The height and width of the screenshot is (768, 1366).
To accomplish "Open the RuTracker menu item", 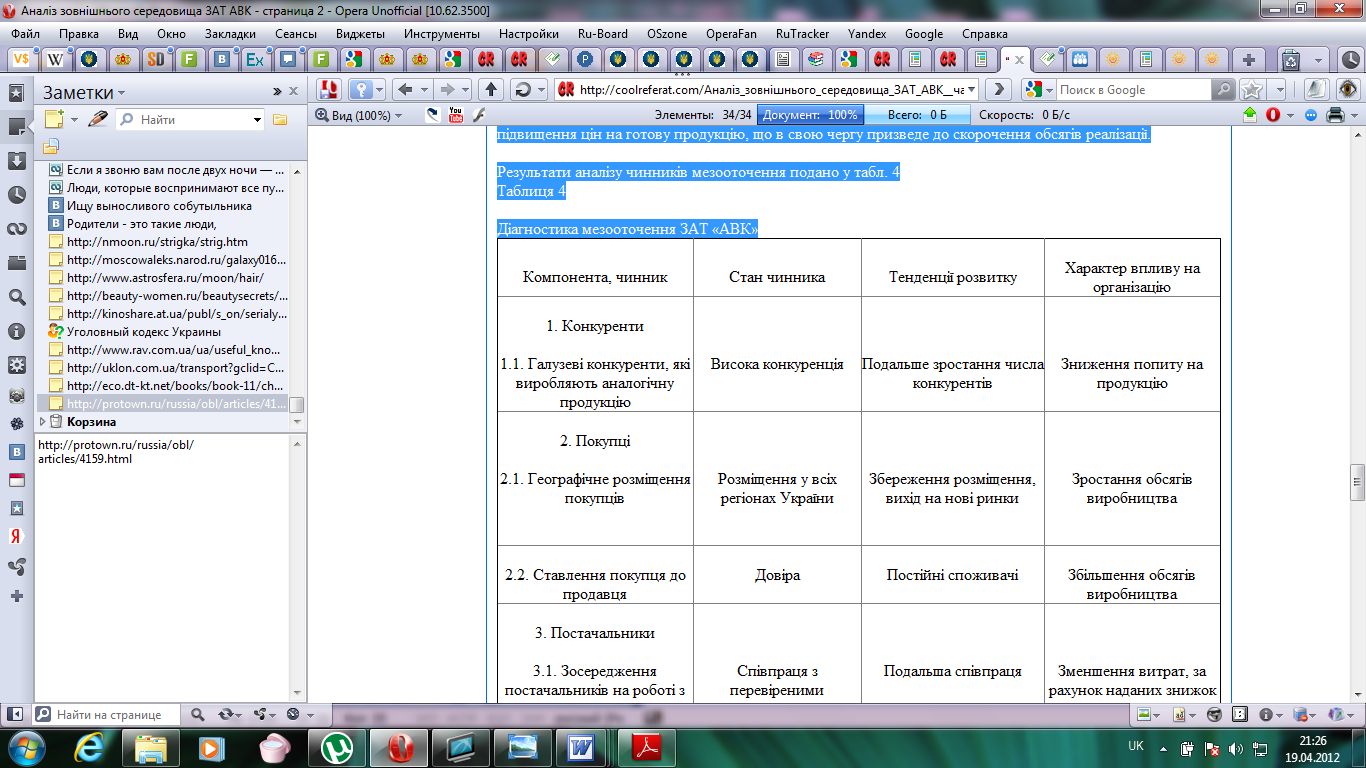I will [x=803, y=33].
